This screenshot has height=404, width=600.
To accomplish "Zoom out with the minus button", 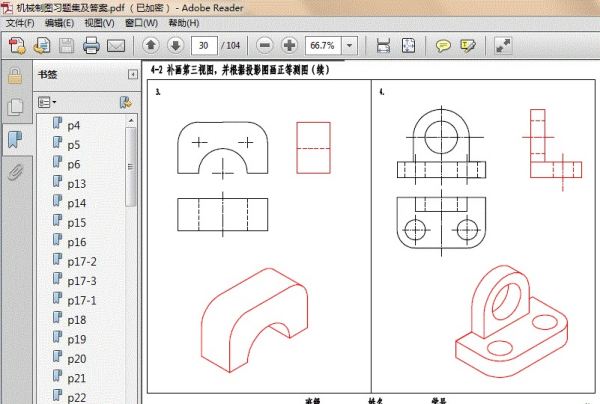I will tap(264, 46).
